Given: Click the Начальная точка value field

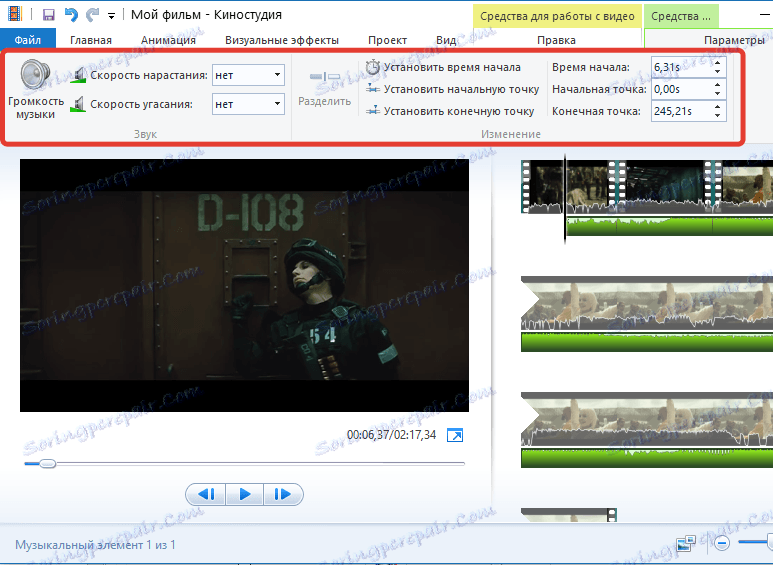Looking at the screenshot, I should tap(681, 89).
